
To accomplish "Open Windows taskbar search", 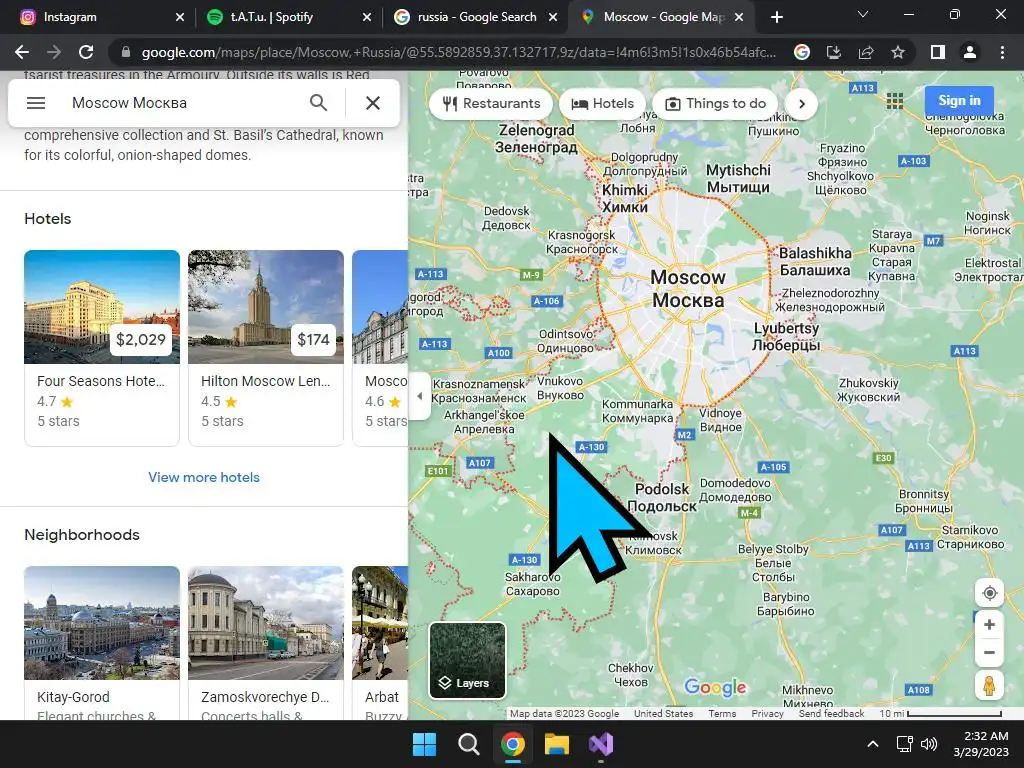I will tap(468, 744).
